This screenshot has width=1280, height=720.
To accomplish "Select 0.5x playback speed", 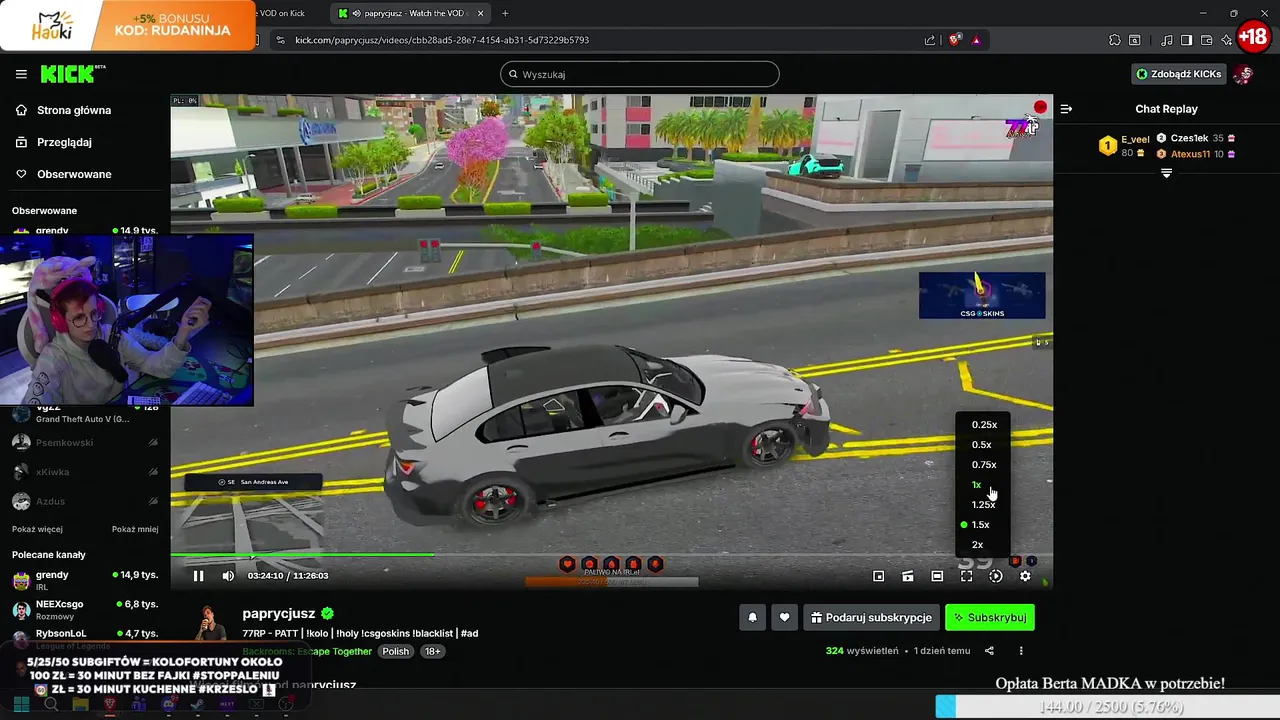I will pos(984,445).
